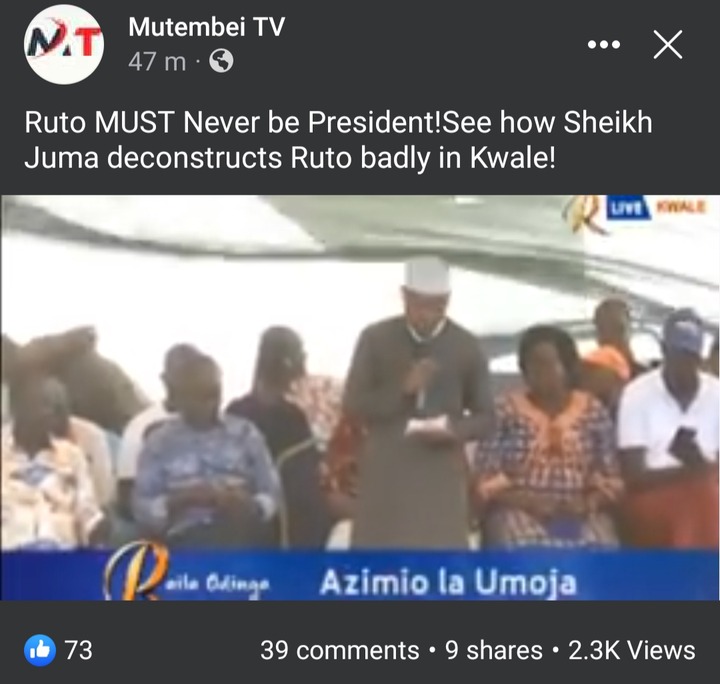The image size is (720, 684).
Task: Click the blue thumbs-up like icon
Action: 40,650
